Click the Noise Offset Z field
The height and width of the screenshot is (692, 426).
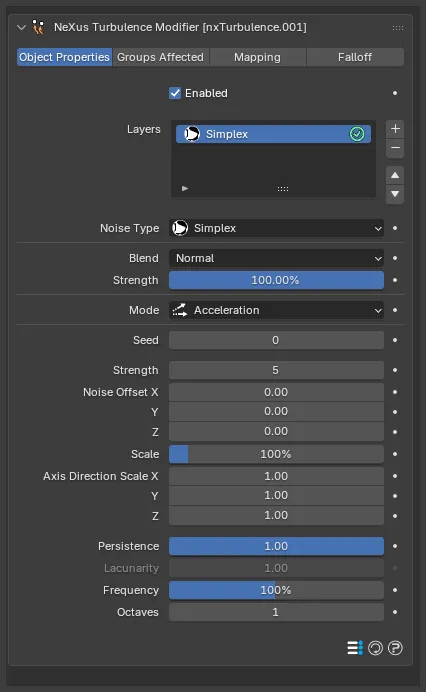tap(276, 432)
